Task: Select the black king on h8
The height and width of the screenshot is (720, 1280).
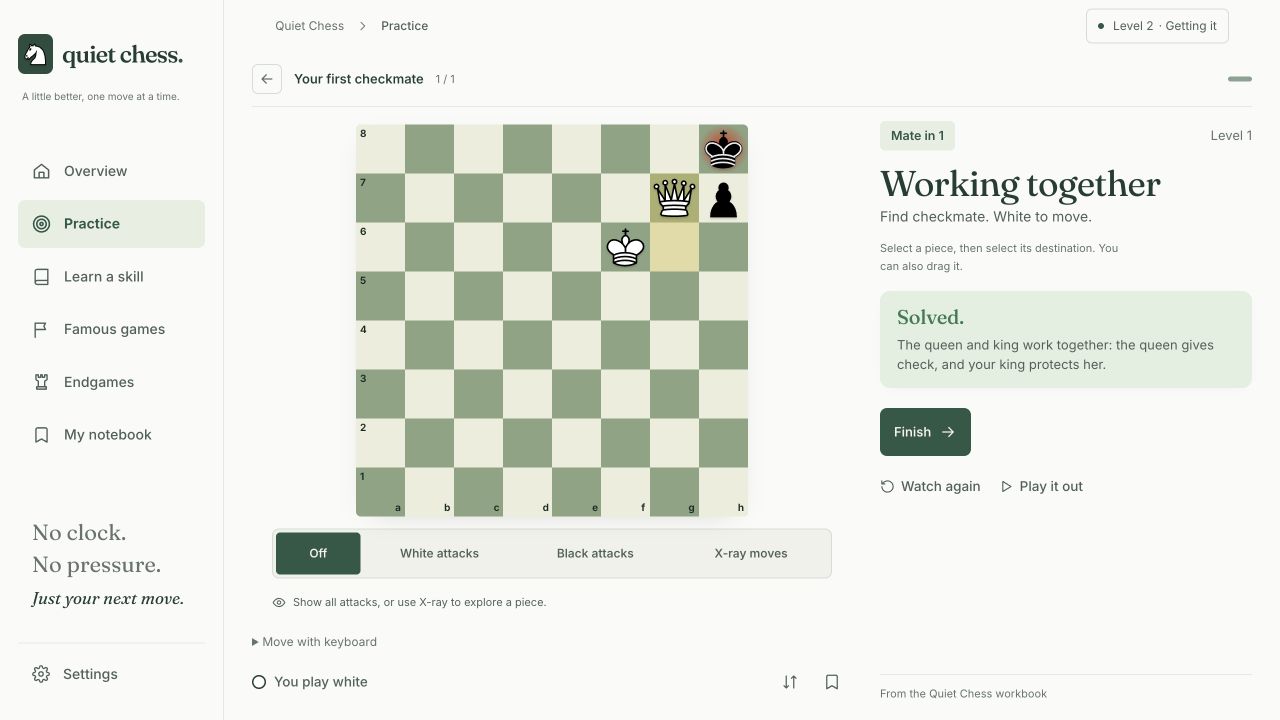Action: [x=723, y=149]
